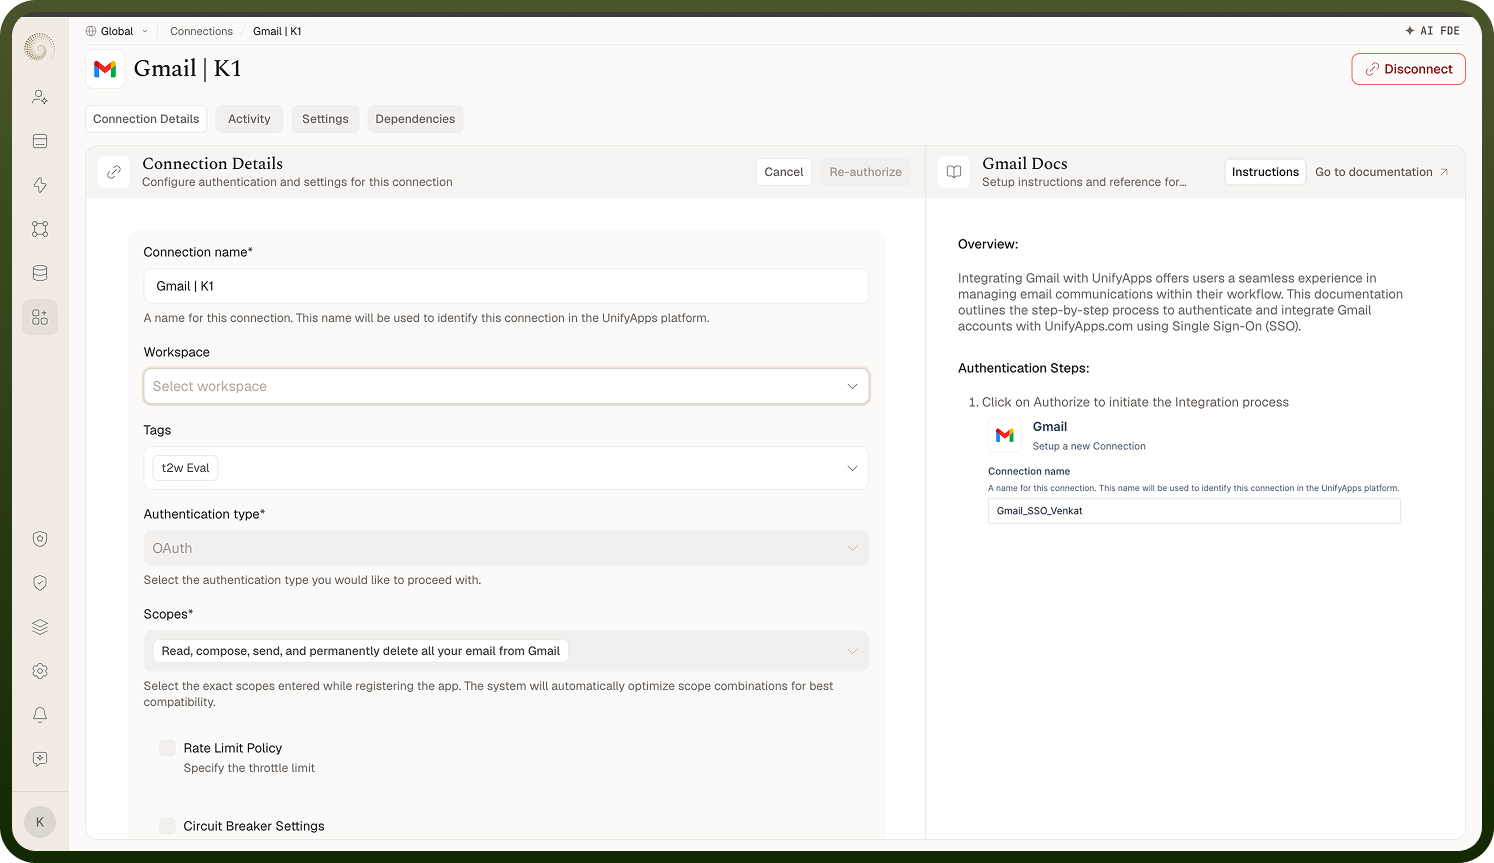Focus the Connection name input field

click(506, 286)
